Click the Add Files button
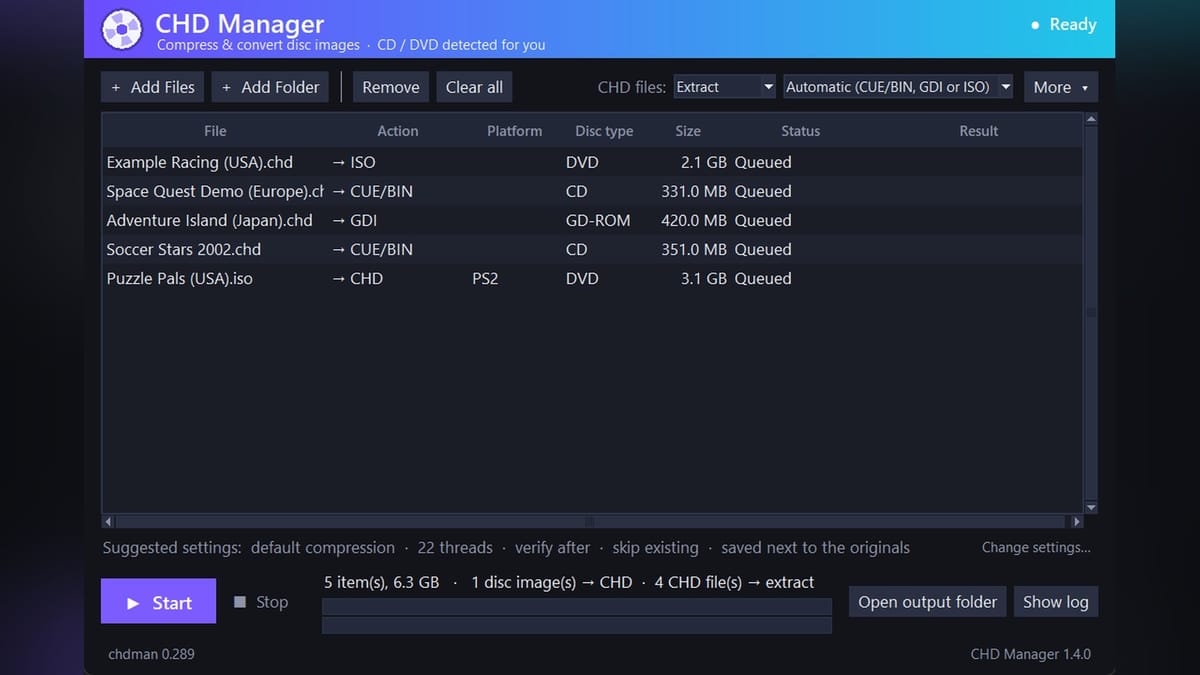 [x=153, y=87]
